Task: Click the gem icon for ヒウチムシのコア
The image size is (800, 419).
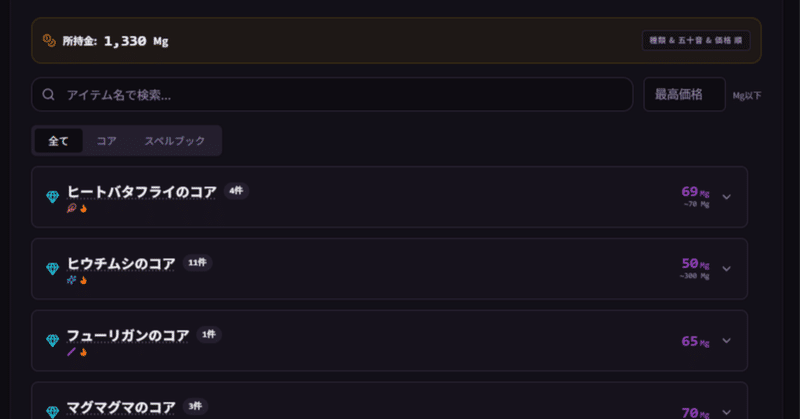Action: (53, 269)
